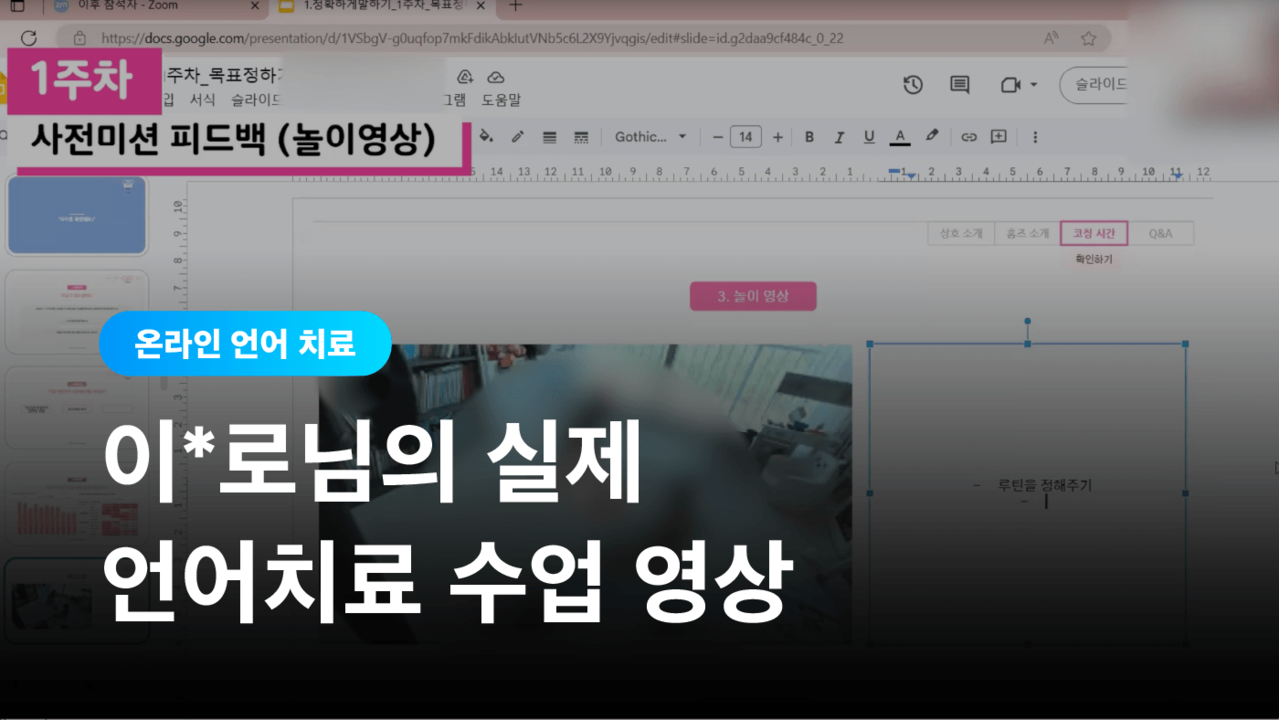This screenshot has height=720, width=1279.
Task: Click the font size field showing 14
Action: tap(746, 137)
